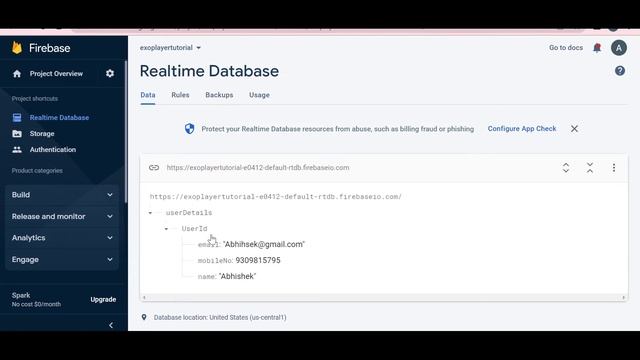This screenshot has height=360, width=640.
Task: Click the App Check shield icon
Action: click(189, 129)
